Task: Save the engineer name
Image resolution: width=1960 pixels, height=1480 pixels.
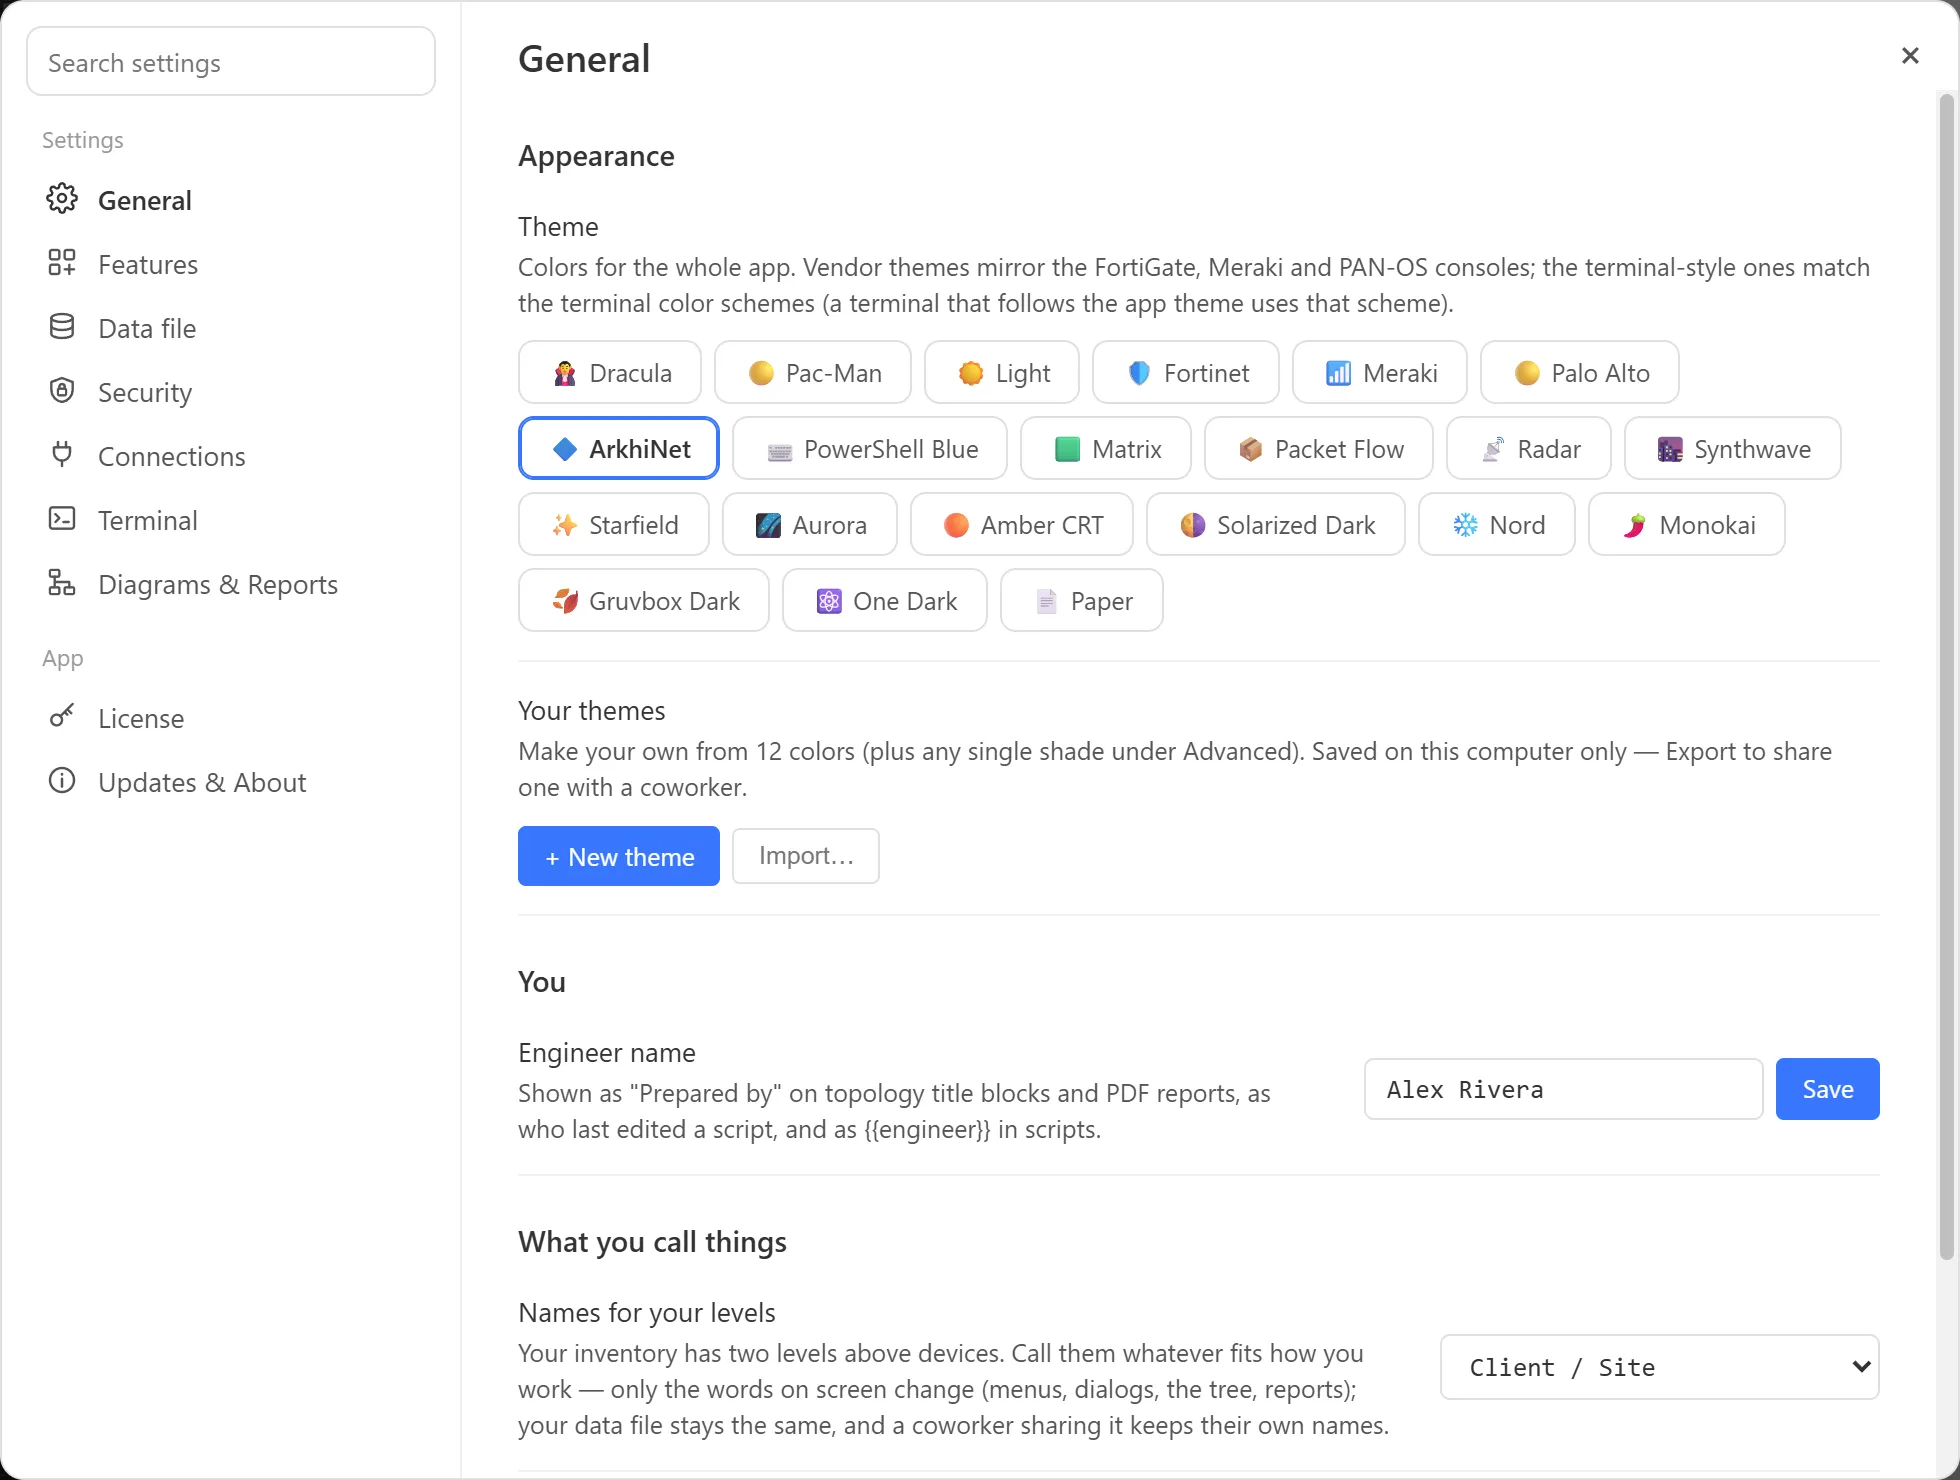Action: click(1828, 1089)
